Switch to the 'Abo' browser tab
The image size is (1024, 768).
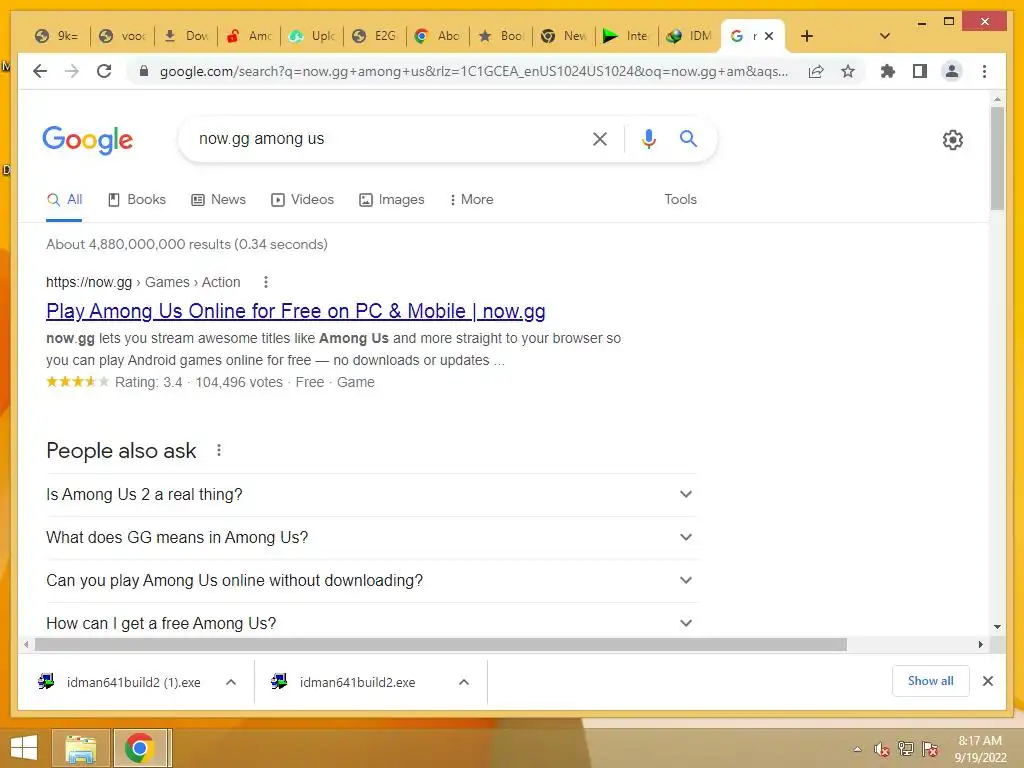point(439,36)
